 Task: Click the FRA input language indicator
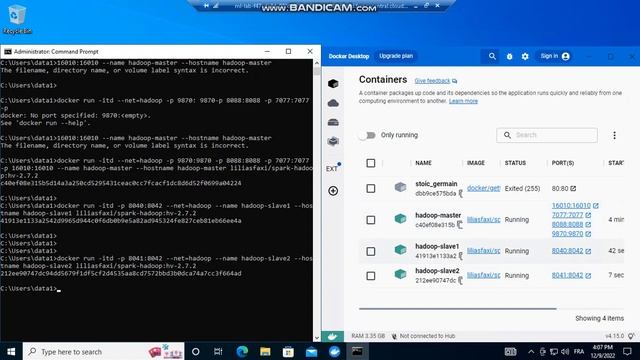[x=579, y=351]
